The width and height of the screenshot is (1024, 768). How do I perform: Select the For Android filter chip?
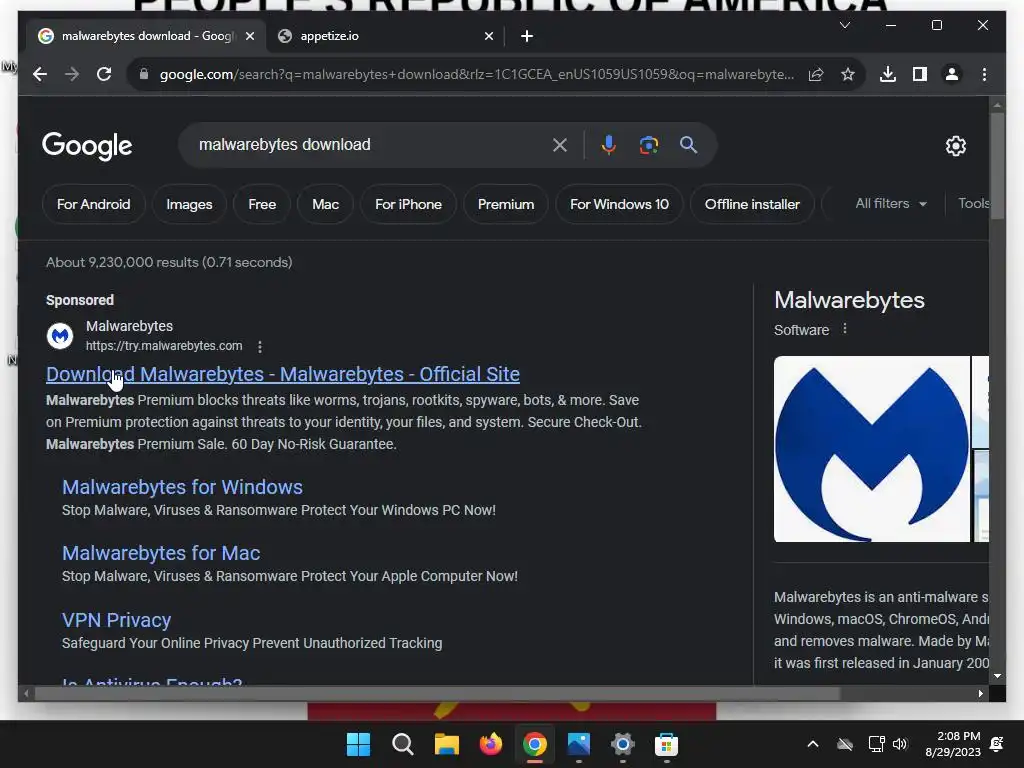pos(93,204)
